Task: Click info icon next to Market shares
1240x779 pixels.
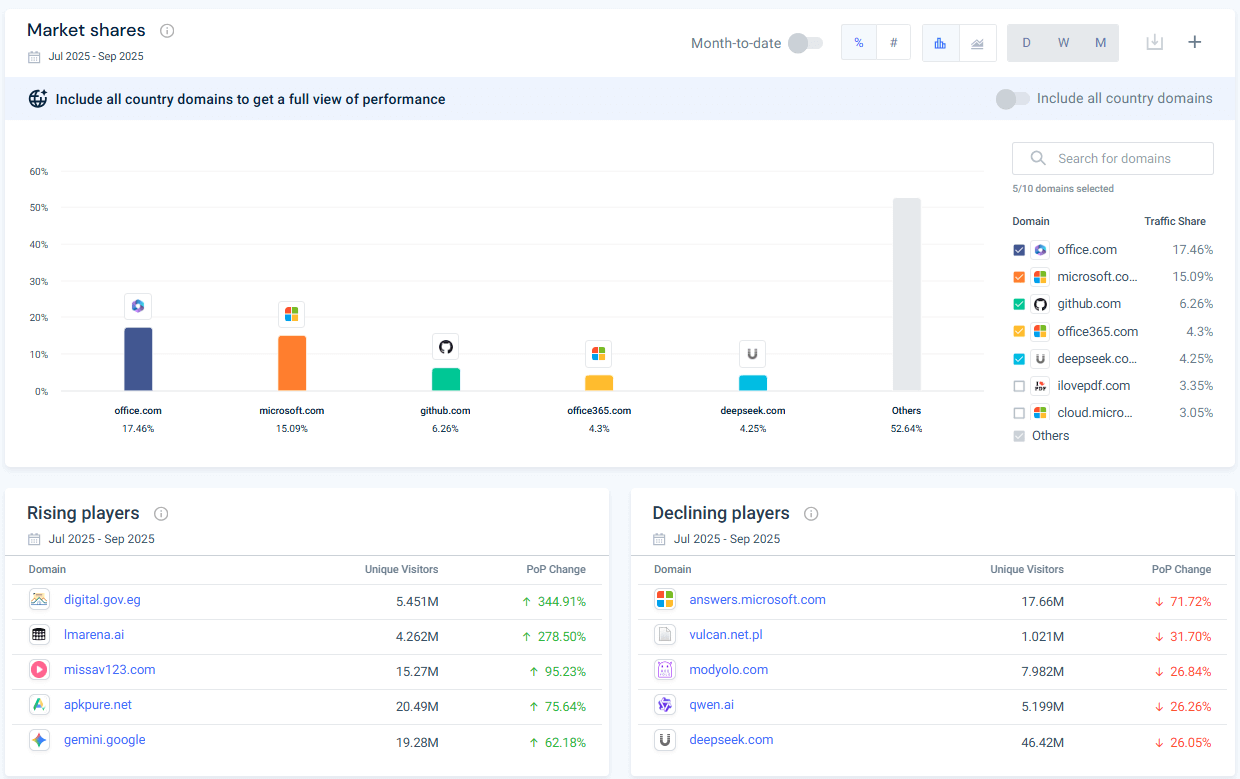Action: point(167,30)
